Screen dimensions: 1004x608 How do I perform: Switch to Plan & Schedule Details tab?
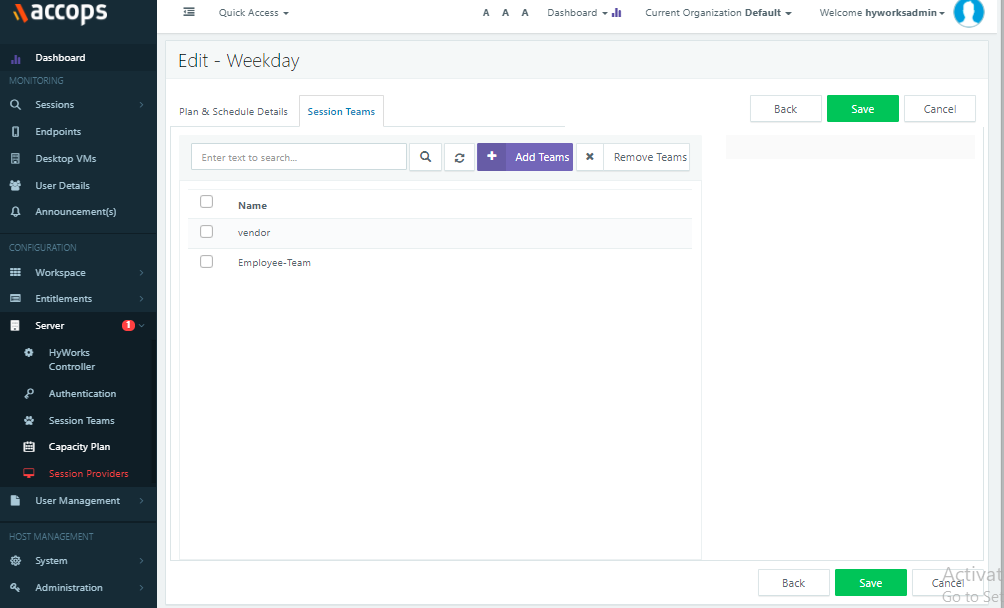233,112
